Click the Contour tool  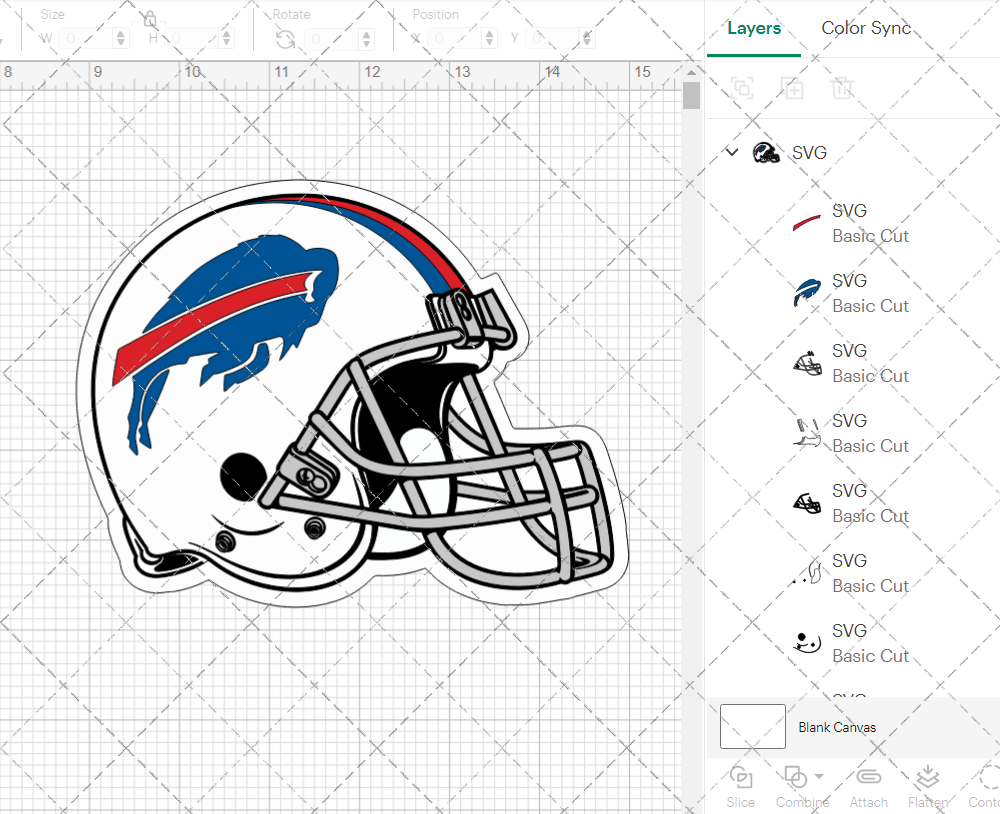[x=985, y=787]
